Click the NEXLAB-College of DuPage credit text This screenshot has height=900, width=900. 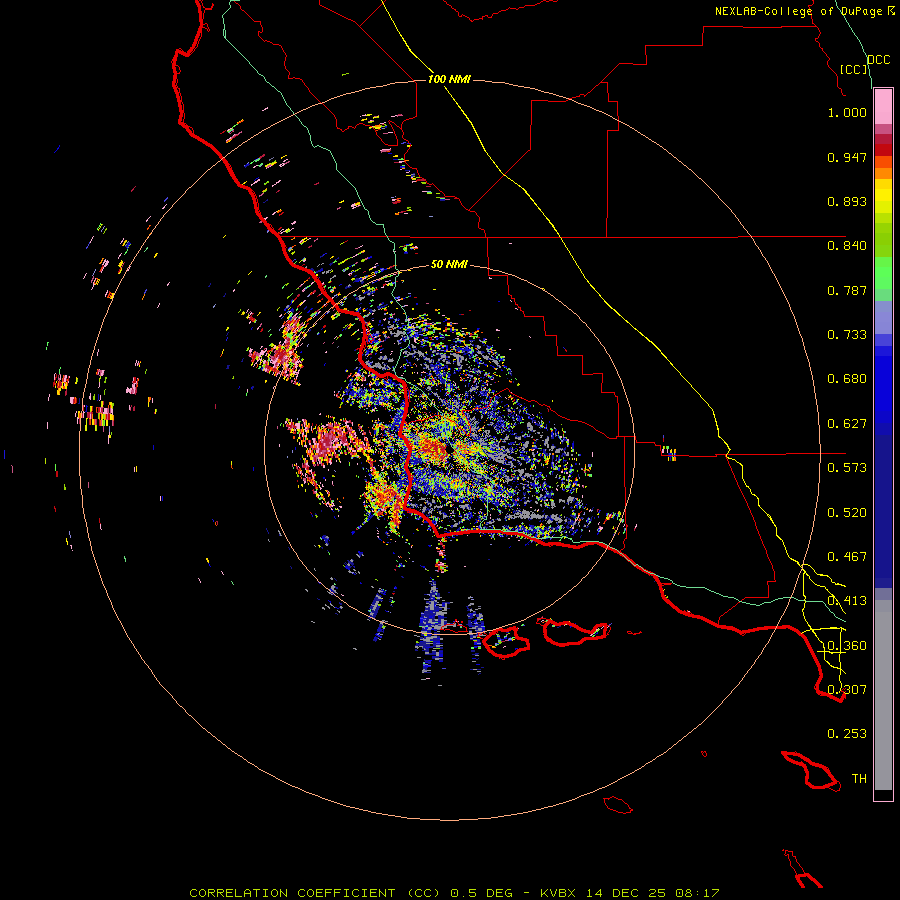coord(799,11)
